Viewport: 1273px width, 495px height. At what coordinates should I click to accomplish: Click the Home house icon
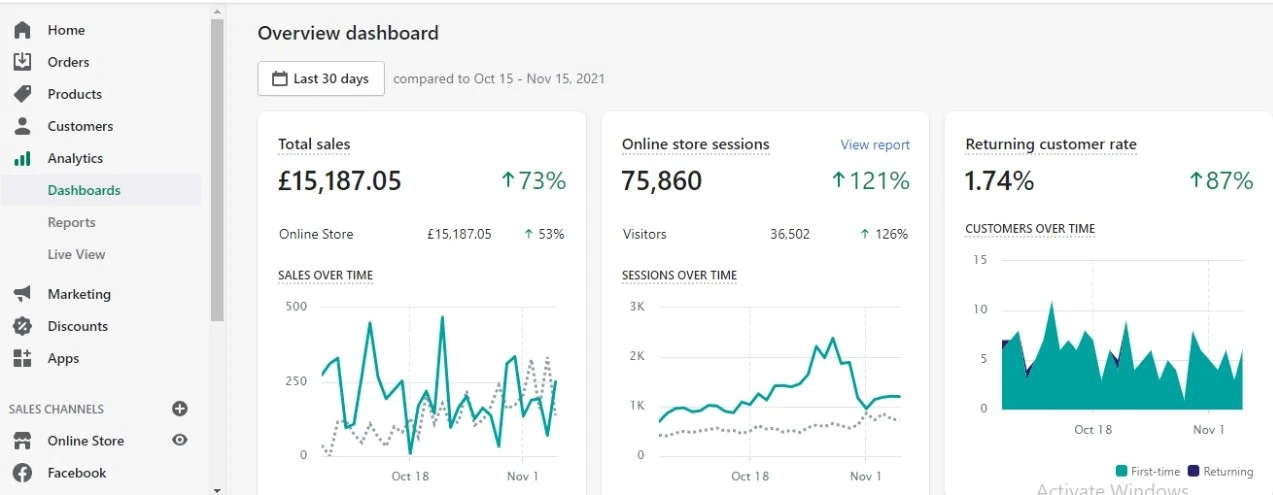pos(22,30)
